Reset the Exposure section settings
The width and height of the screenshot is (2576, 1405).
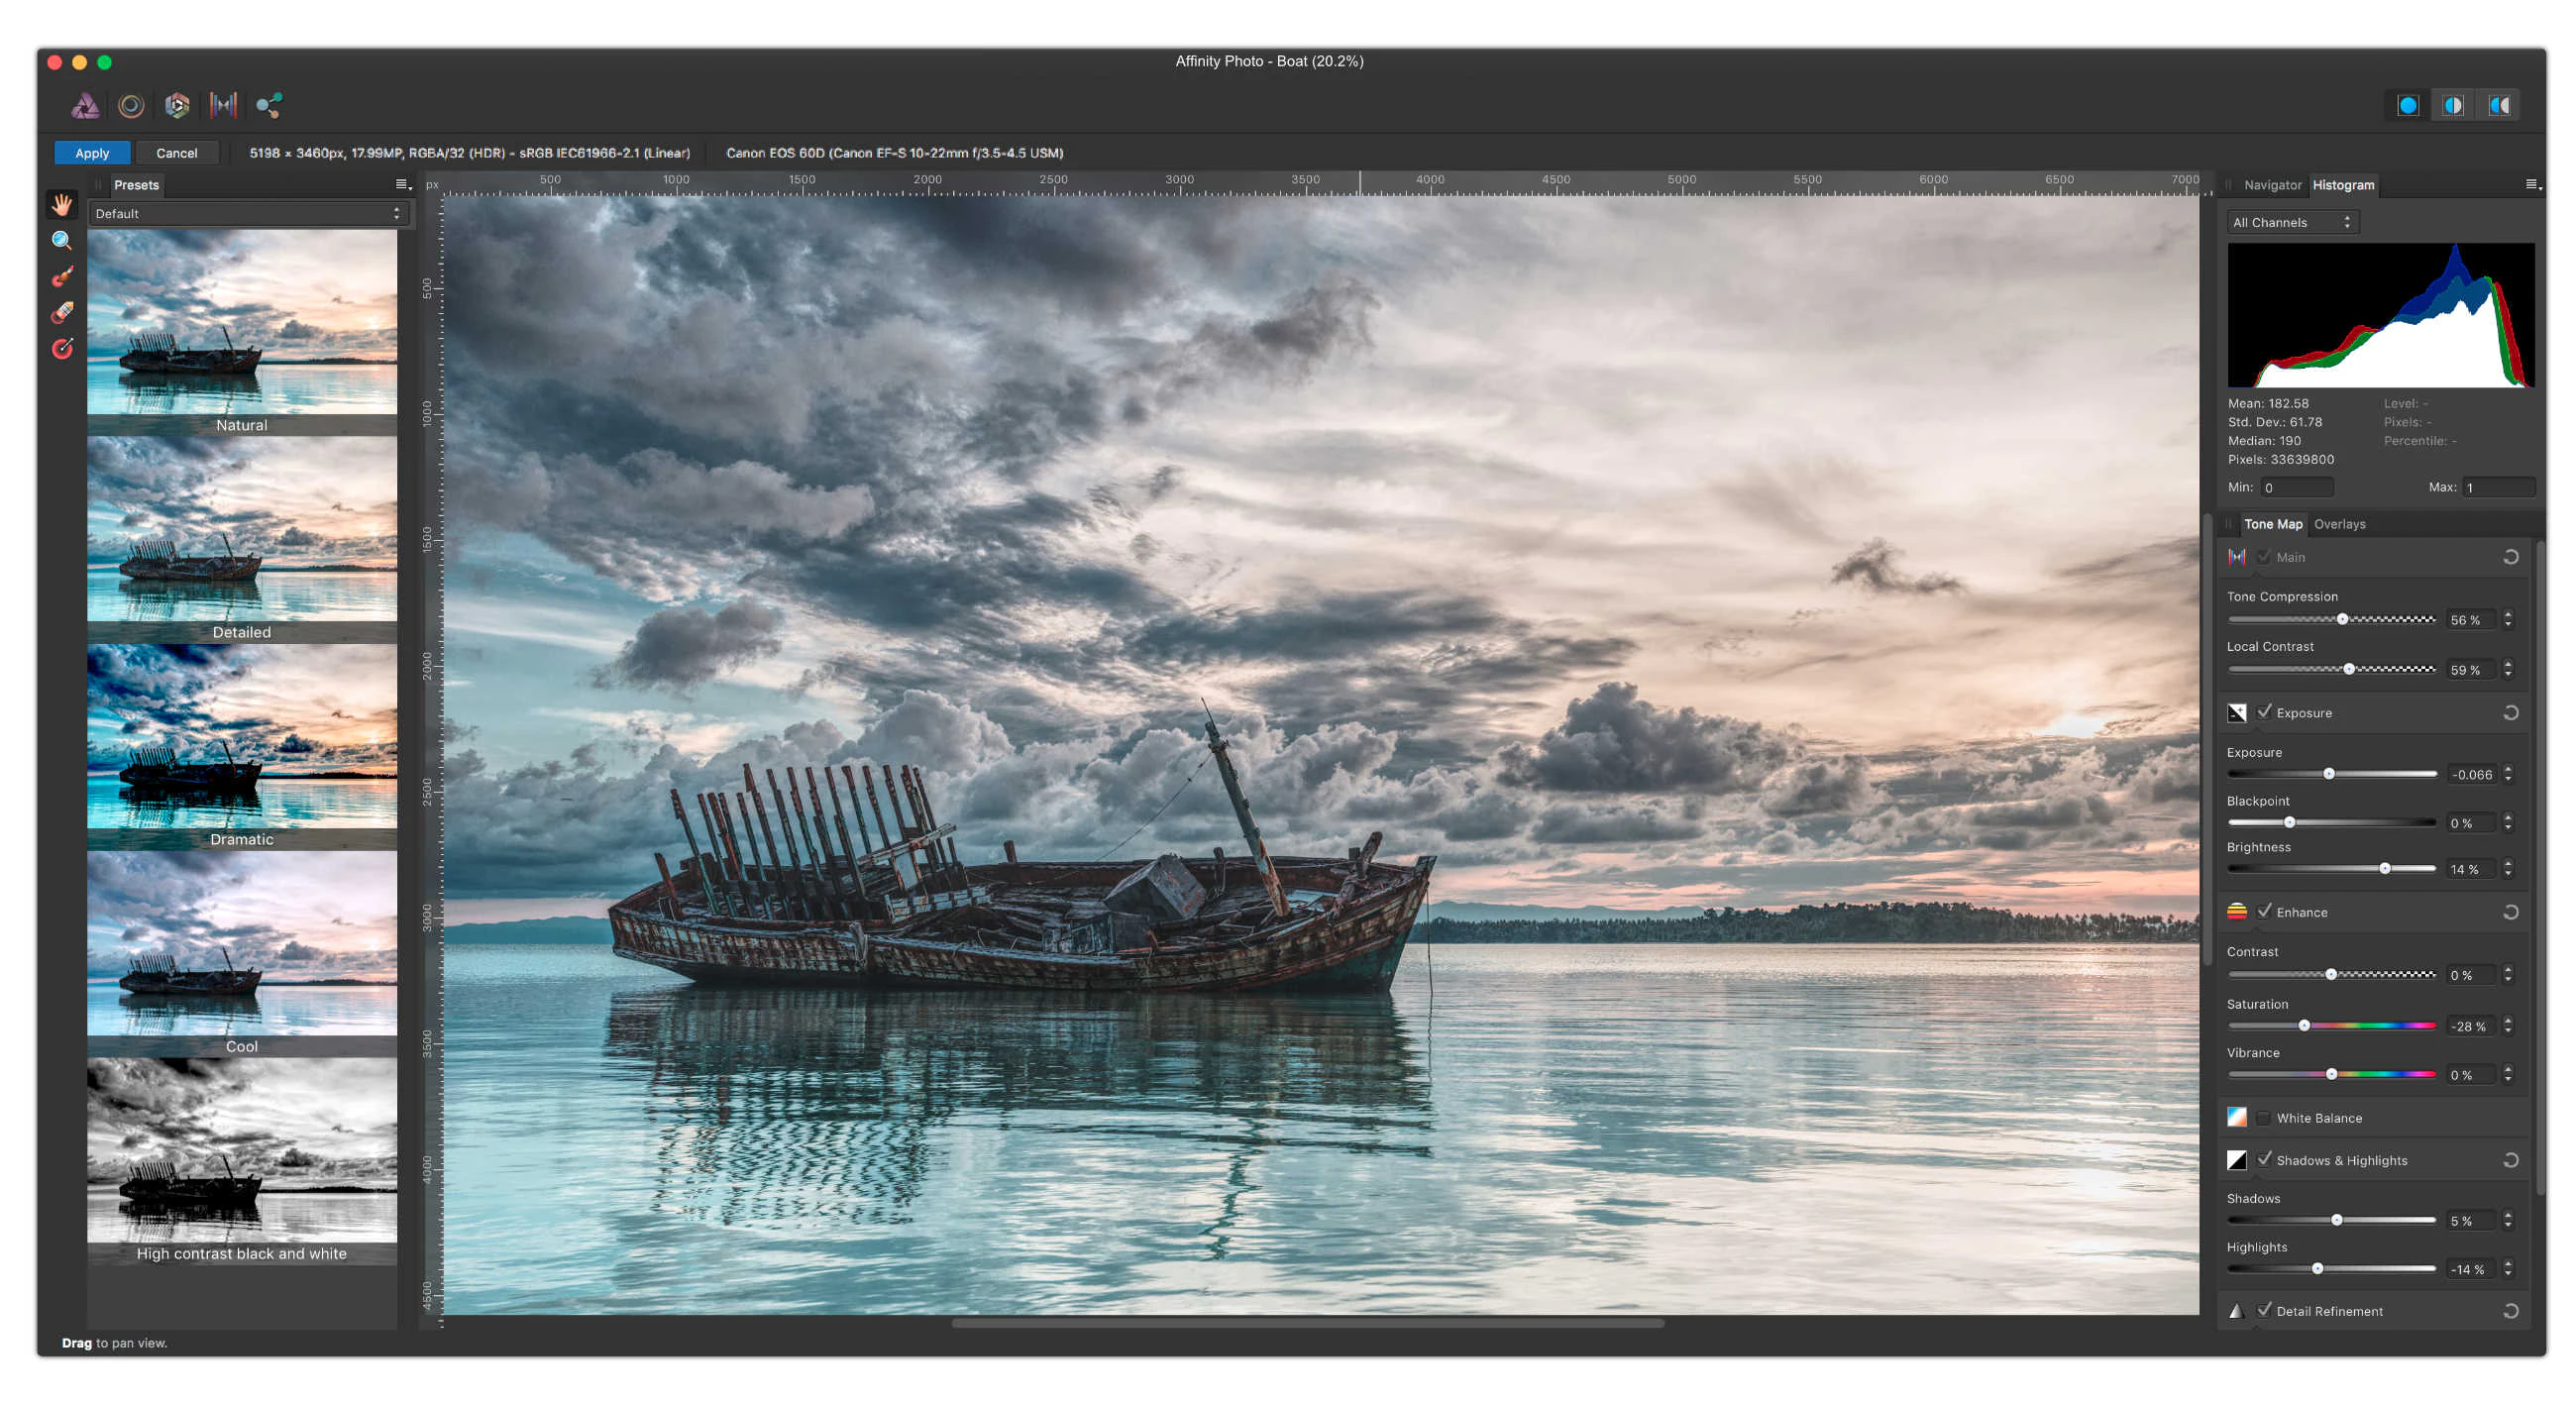[2510, 713]
